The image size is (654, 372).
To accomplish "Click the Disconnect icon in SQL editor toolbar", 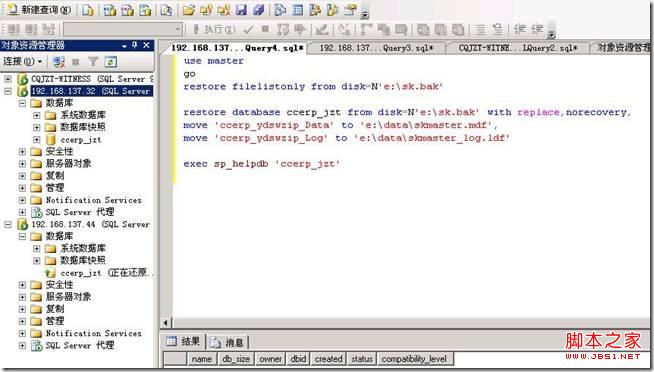I will tap(31, 29).
